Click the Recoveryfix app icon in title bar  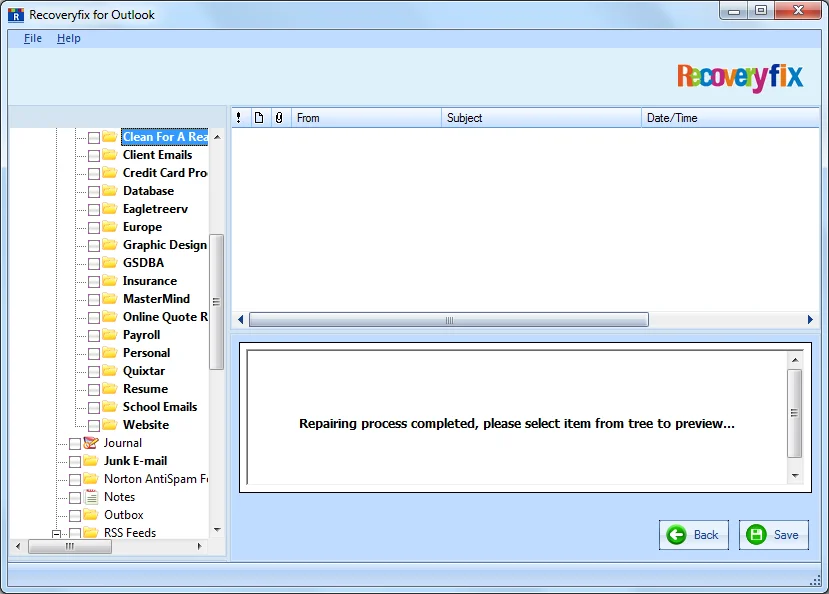click(16, 15)
